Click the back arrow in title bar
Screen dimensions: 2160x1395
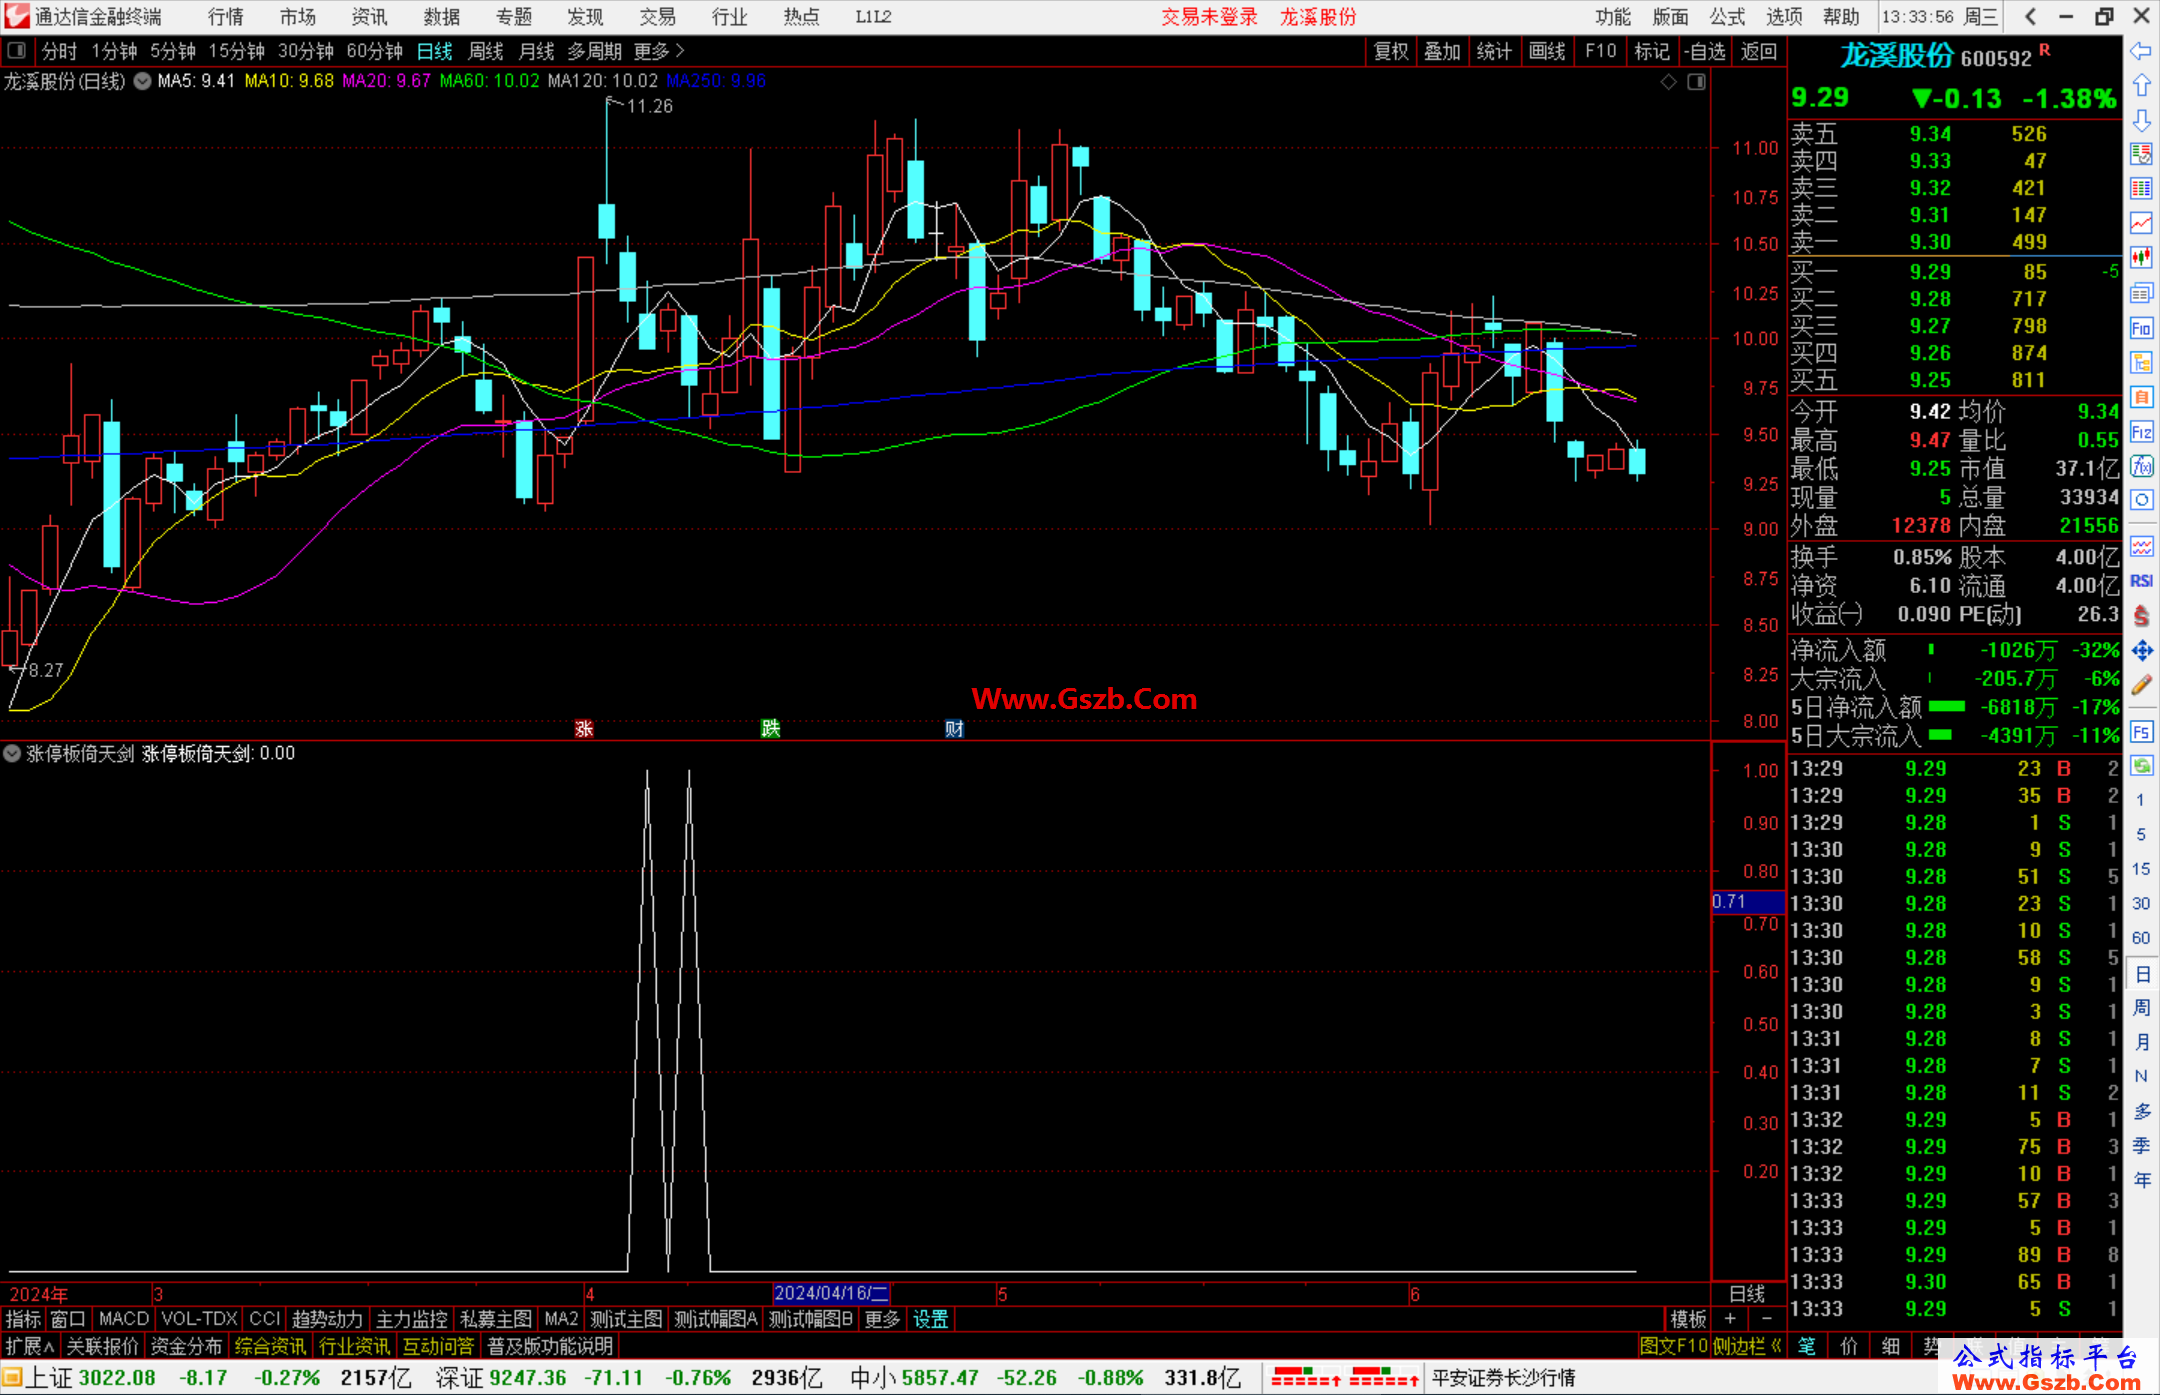pyautogui.click(x=2030, y=16)
